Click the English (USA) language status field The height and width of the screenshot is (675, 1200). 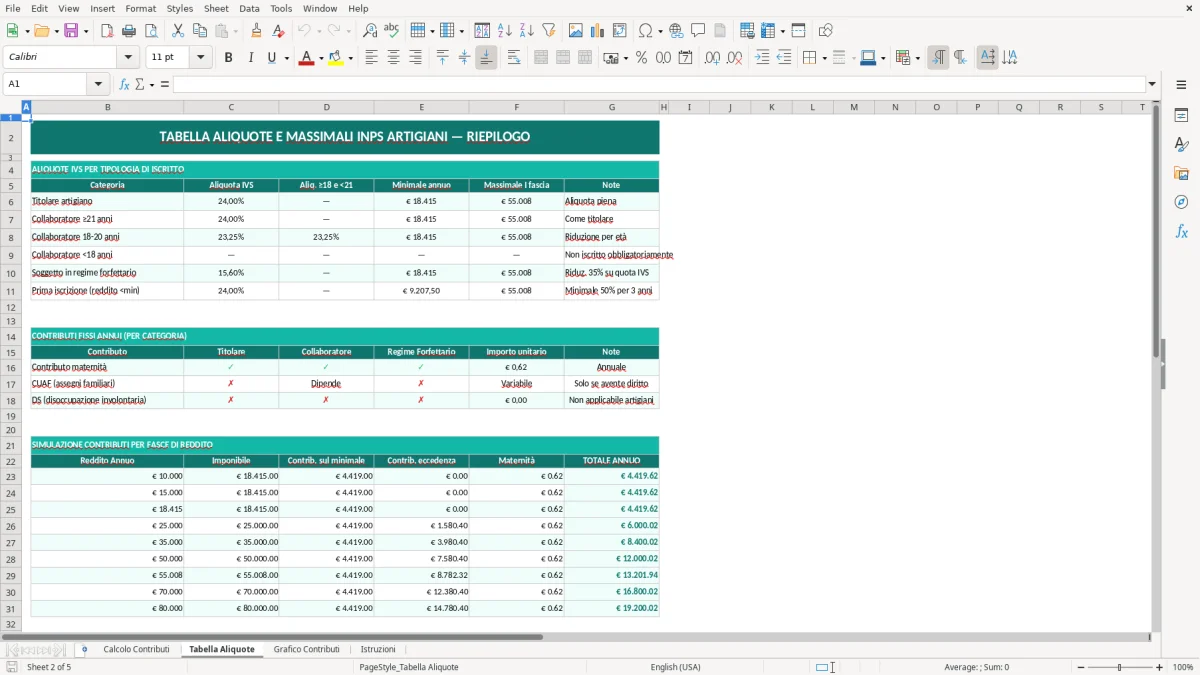675,667
